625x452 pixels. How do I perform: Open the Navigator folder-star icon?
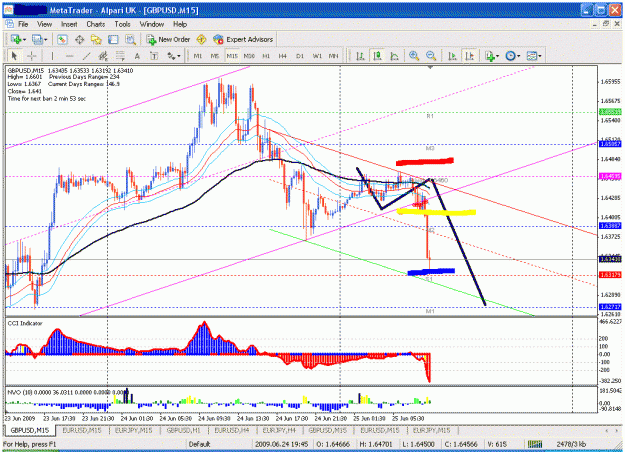tap(96, 39)
